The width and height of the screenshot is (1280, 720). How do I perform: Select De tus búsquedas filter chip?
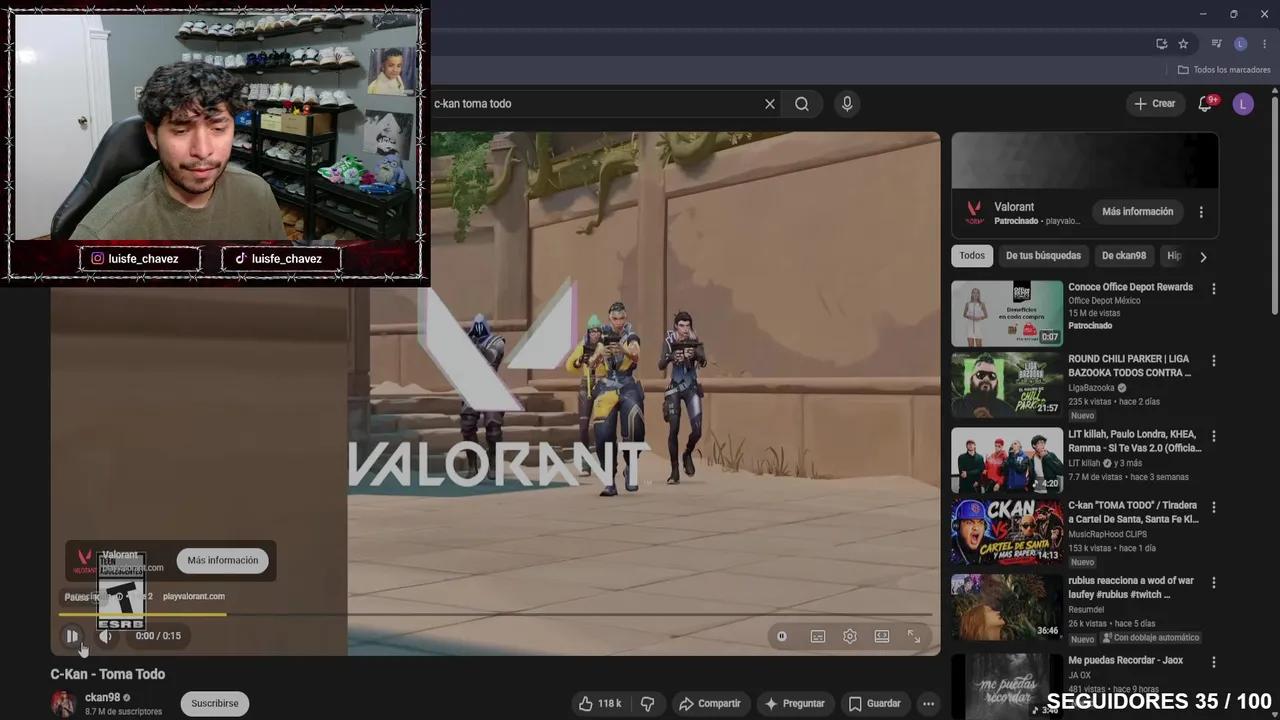click(1043, 256)
